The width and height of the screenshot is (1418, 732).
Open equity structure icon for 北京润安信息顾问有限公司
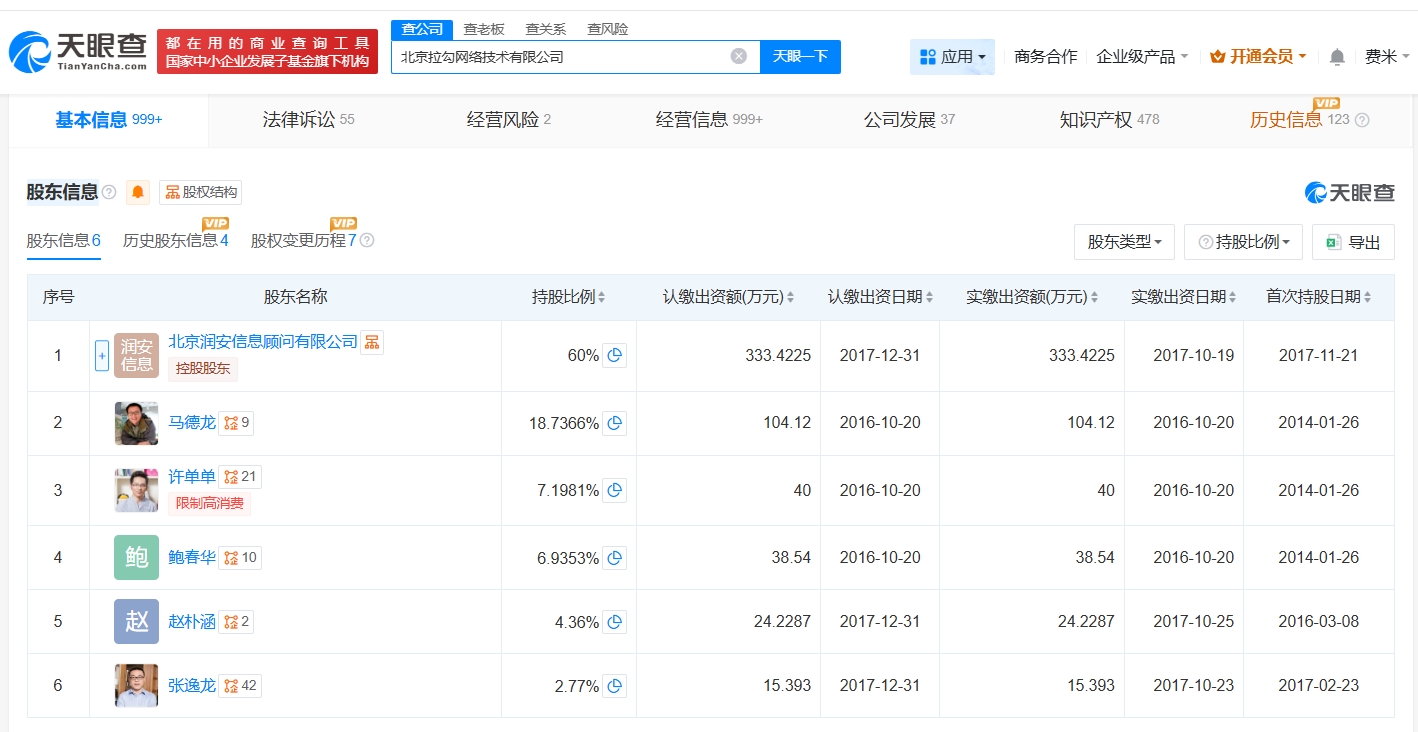pyautogui.click(x=372, y=342)
